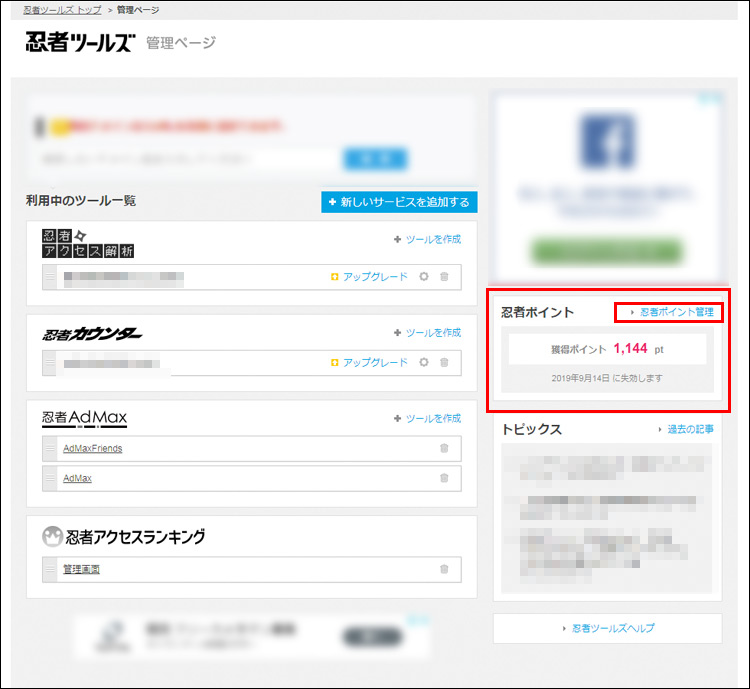Click the 忍者ポイント heading
This screenshot has height=689, width=750.
537,312
